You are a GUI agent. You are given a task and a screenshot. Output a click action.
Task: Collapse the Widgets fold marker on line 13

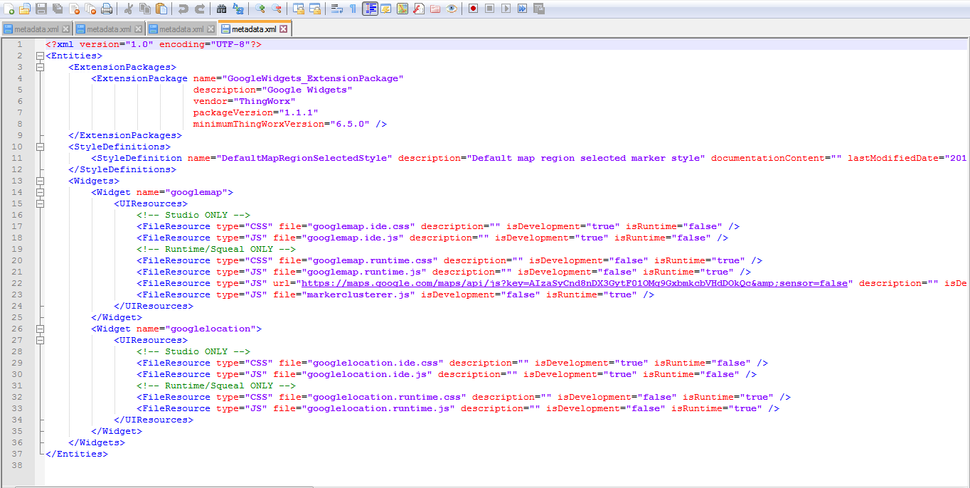click(x=39, y=180)
